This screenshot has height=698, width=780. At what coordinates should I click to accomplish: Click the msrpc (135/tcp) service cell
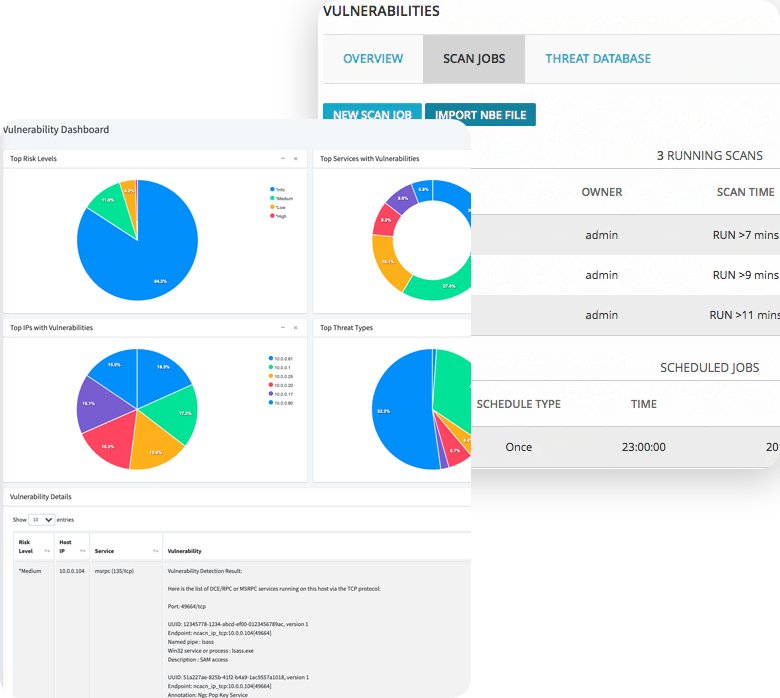tap(114, 571)
